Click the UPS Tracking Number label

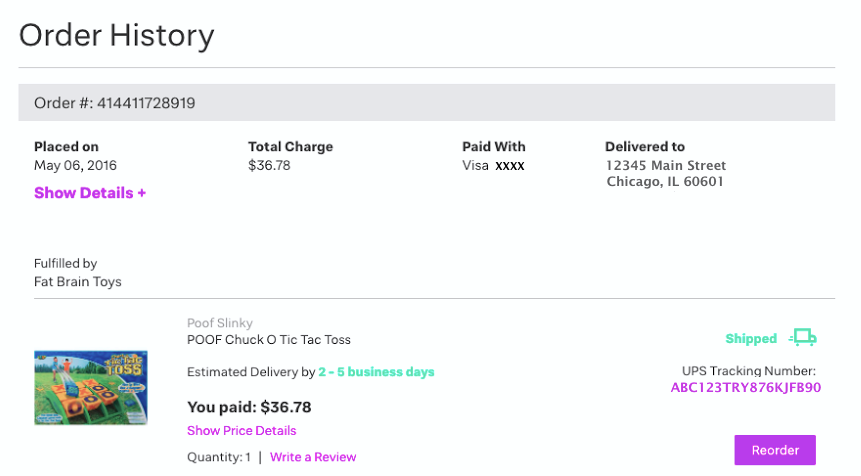[x=749, y=371]
